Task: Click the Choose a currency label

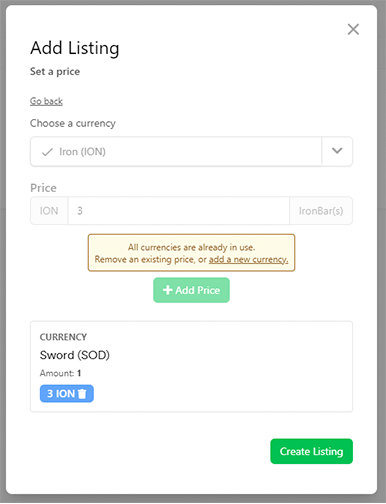Action: click(x=73, y=123)
